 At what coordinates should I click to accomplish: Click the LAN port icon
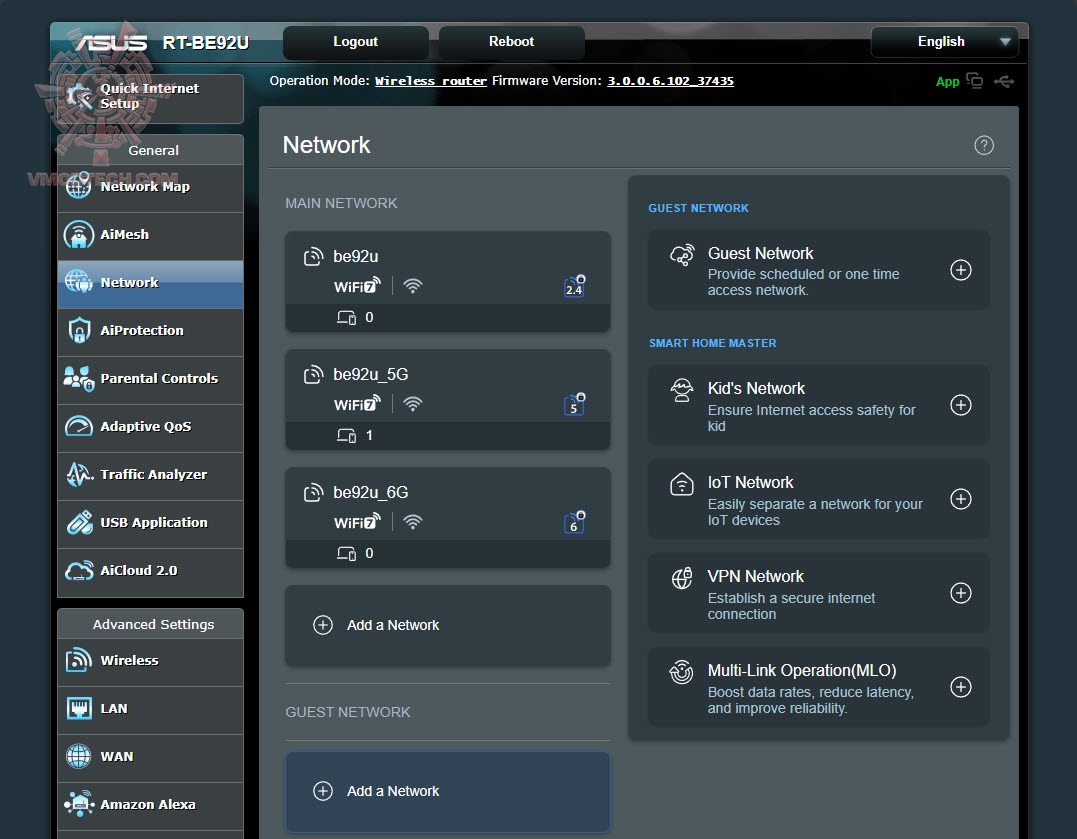(79, 708)
